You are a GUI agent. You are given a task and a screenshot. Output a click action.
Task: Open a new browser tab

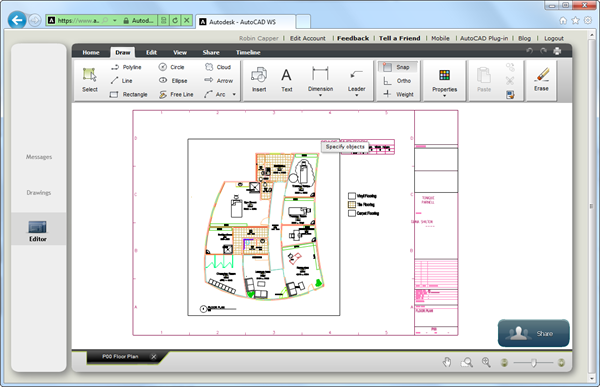pyautogui.click(x=303, y=21)
